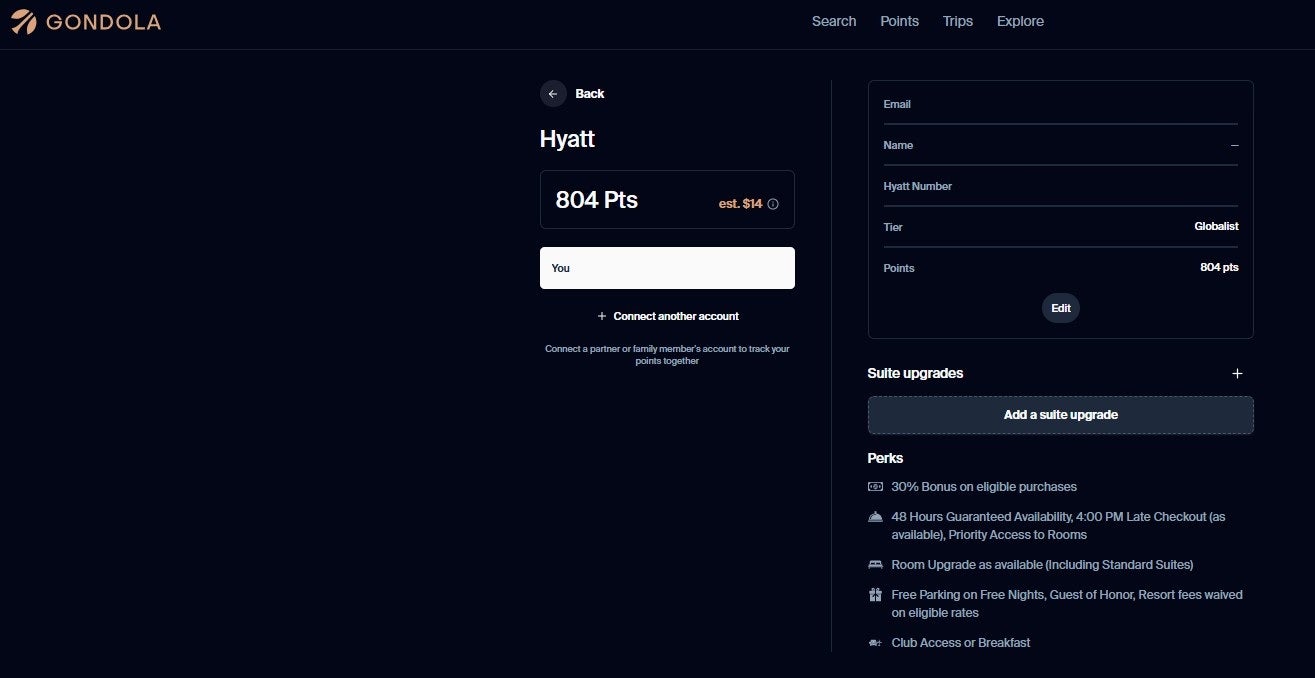
Task: Click the back arrow icon
Action: click(x=553, y=93)
